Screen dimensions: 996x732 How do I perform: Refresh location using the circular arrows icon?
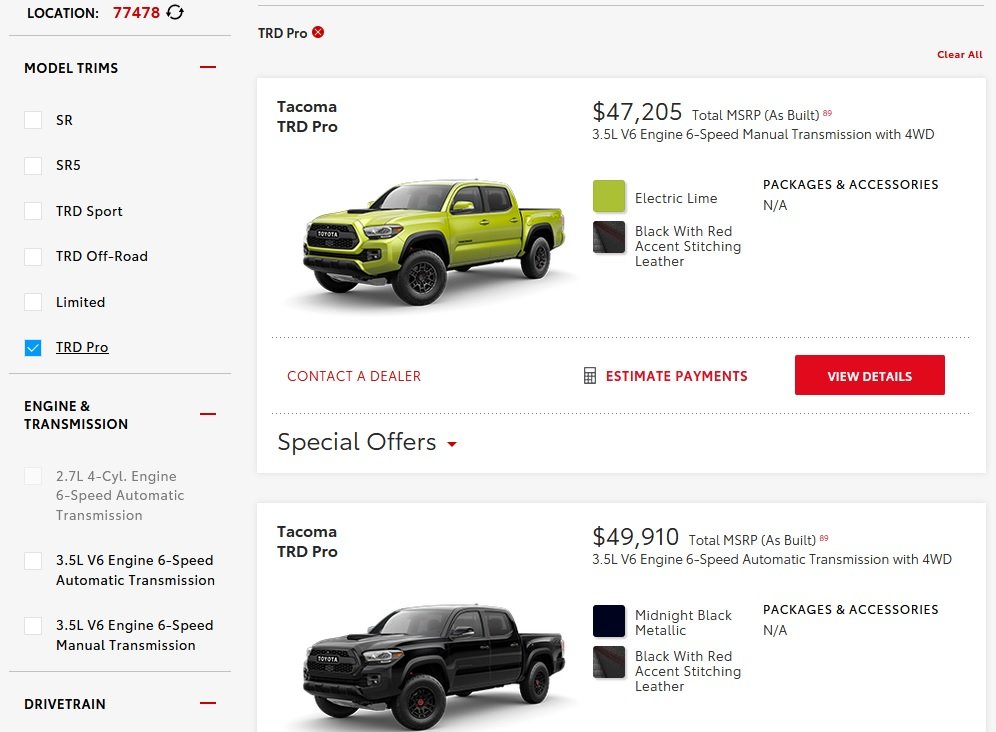[x=175, y=12]
